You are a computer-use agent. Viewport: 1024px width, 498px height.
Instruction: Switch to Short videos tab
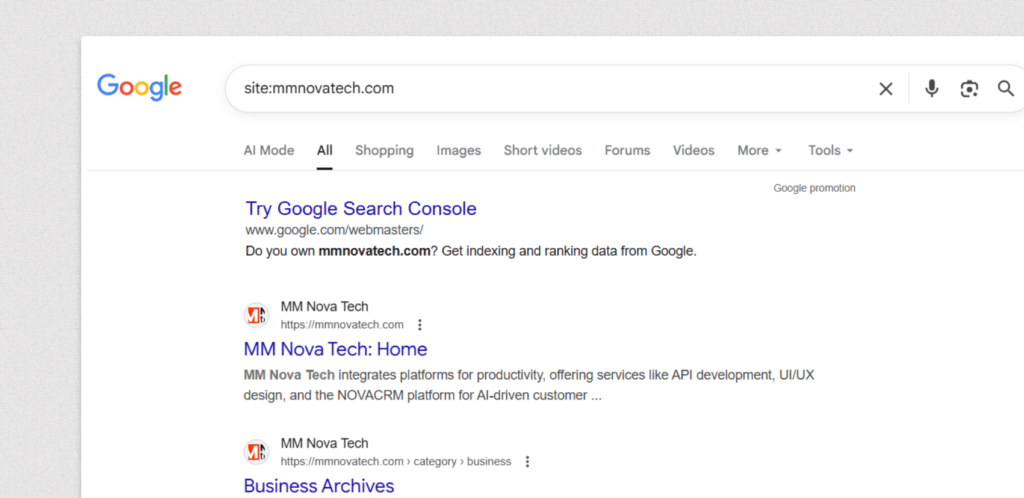click(x=542, y=150)
